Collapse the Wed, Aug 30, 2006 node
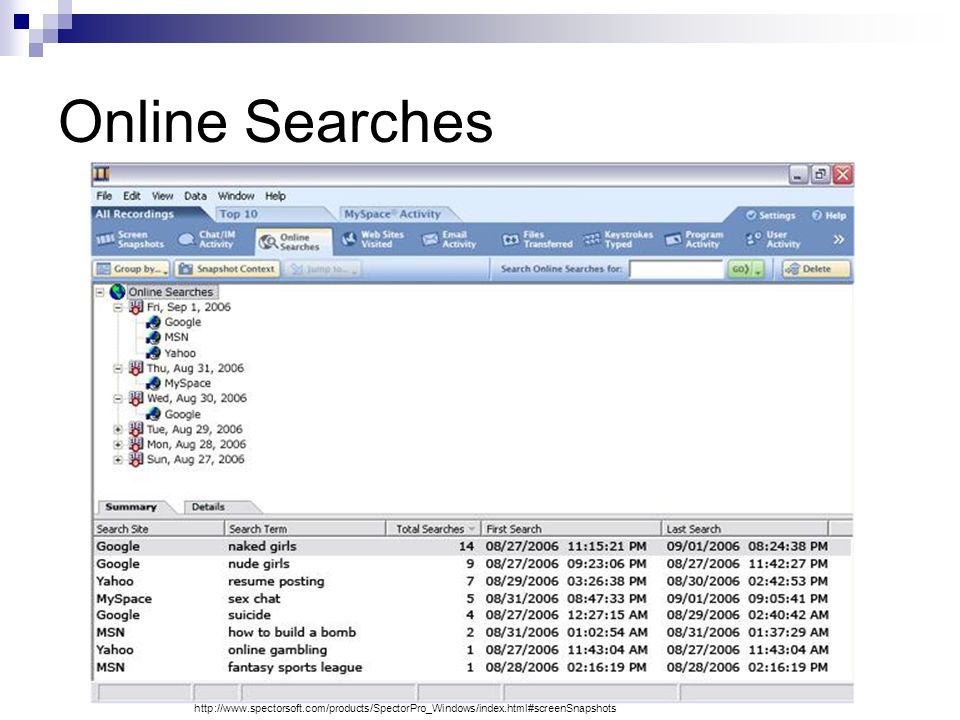Screen dimensions: 960x720 [x=118, y=399]
